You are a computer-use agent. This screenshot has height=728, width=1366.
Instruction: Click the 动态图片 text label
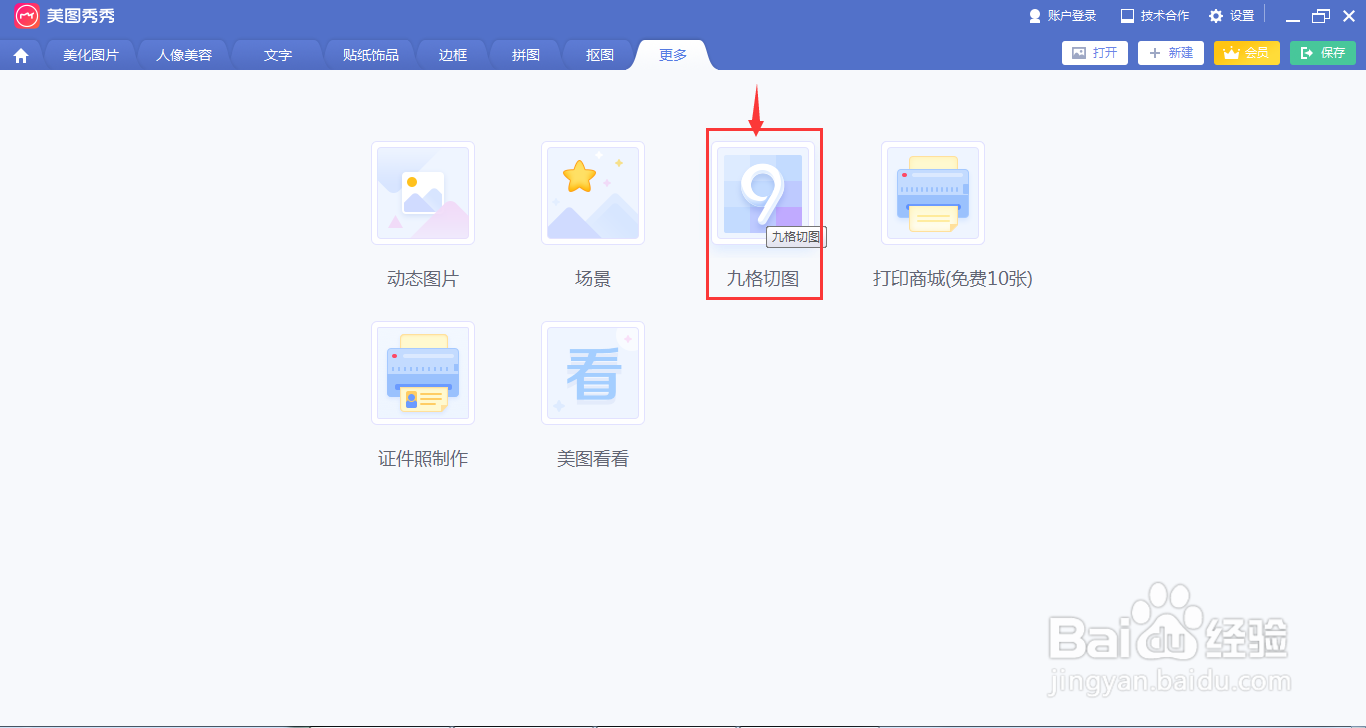(423, 279)
